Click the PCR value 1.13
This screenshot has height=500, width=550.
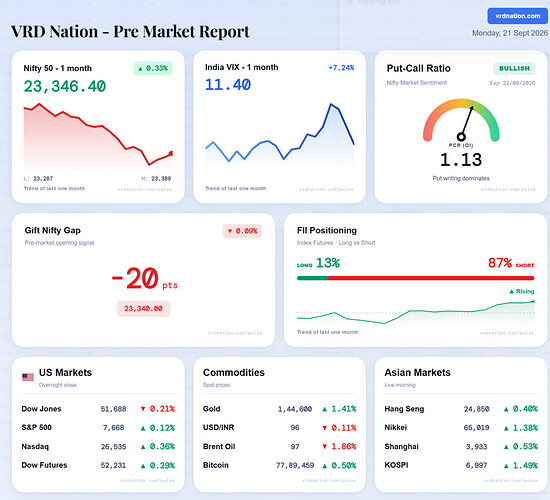461,160
